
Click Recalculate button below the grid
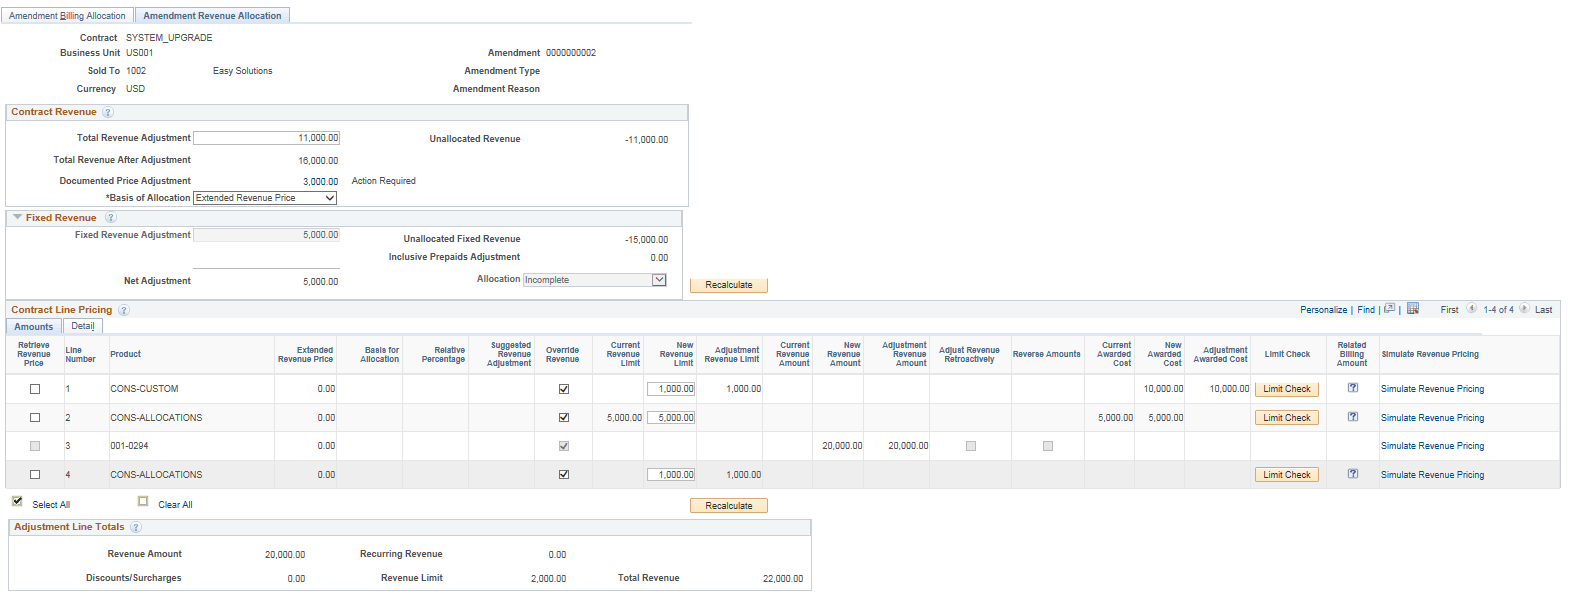[x=729, y=506]
